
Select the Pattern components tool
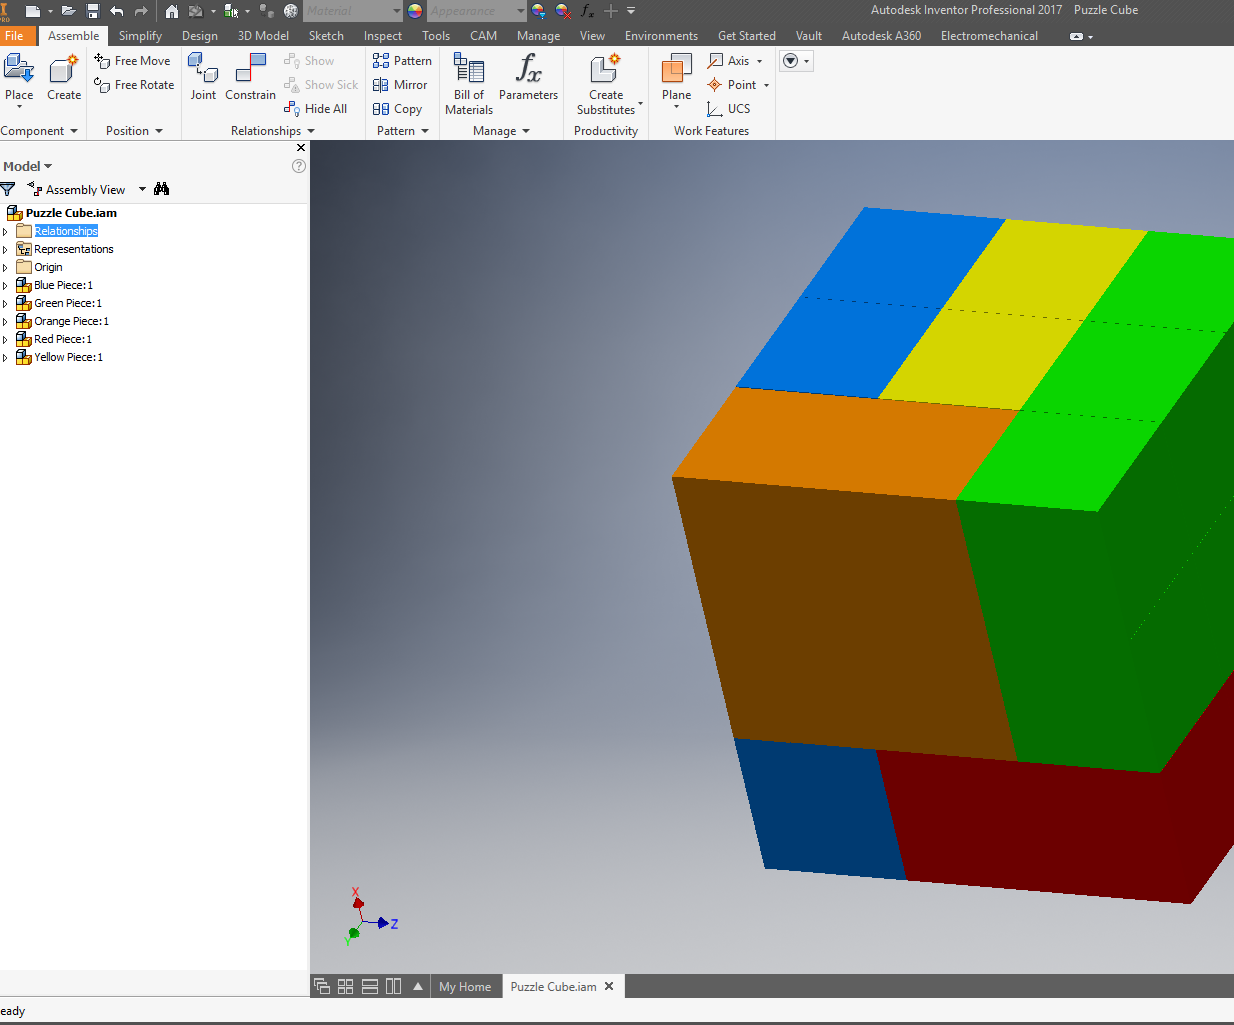(x=402, y=60)
